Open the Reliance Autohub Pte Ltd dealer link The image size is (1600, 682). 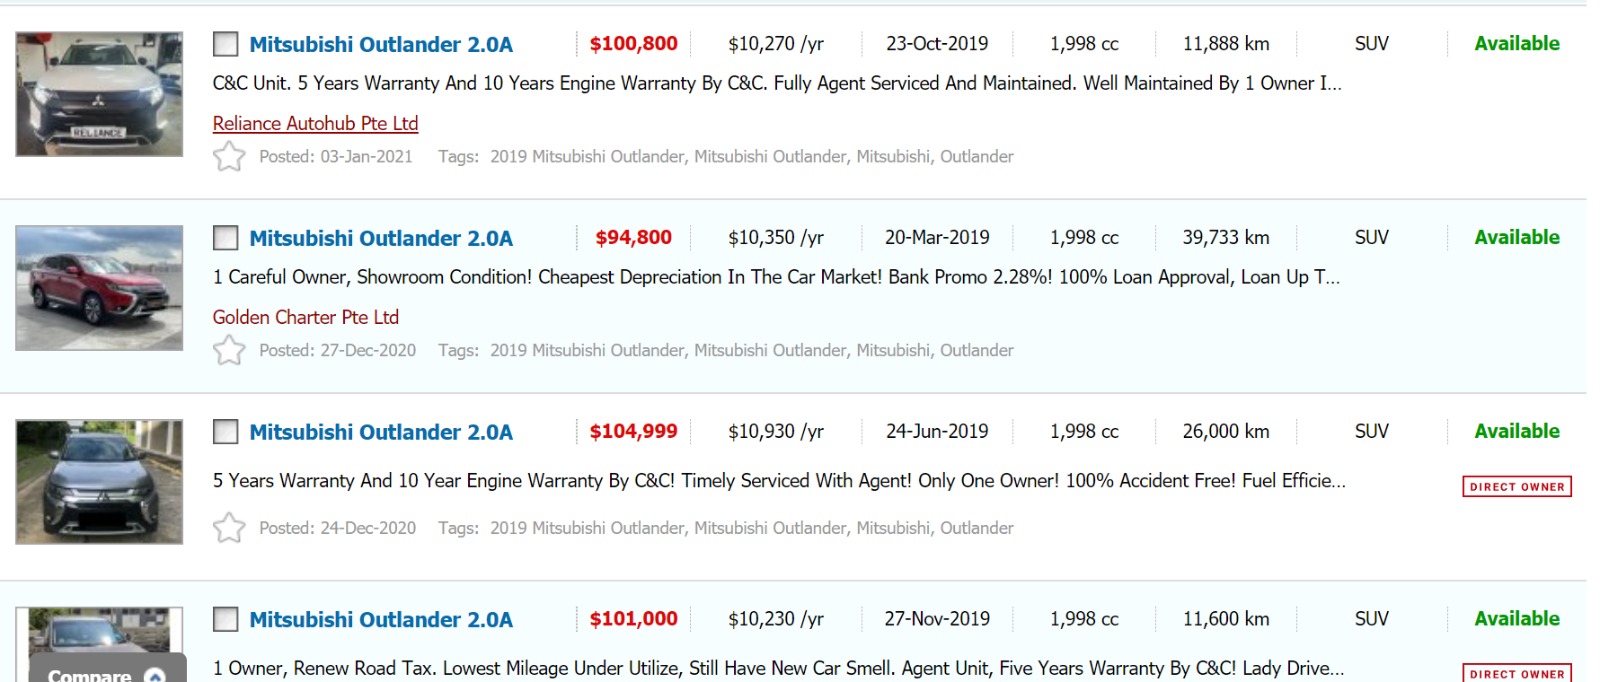pos(315,123)
